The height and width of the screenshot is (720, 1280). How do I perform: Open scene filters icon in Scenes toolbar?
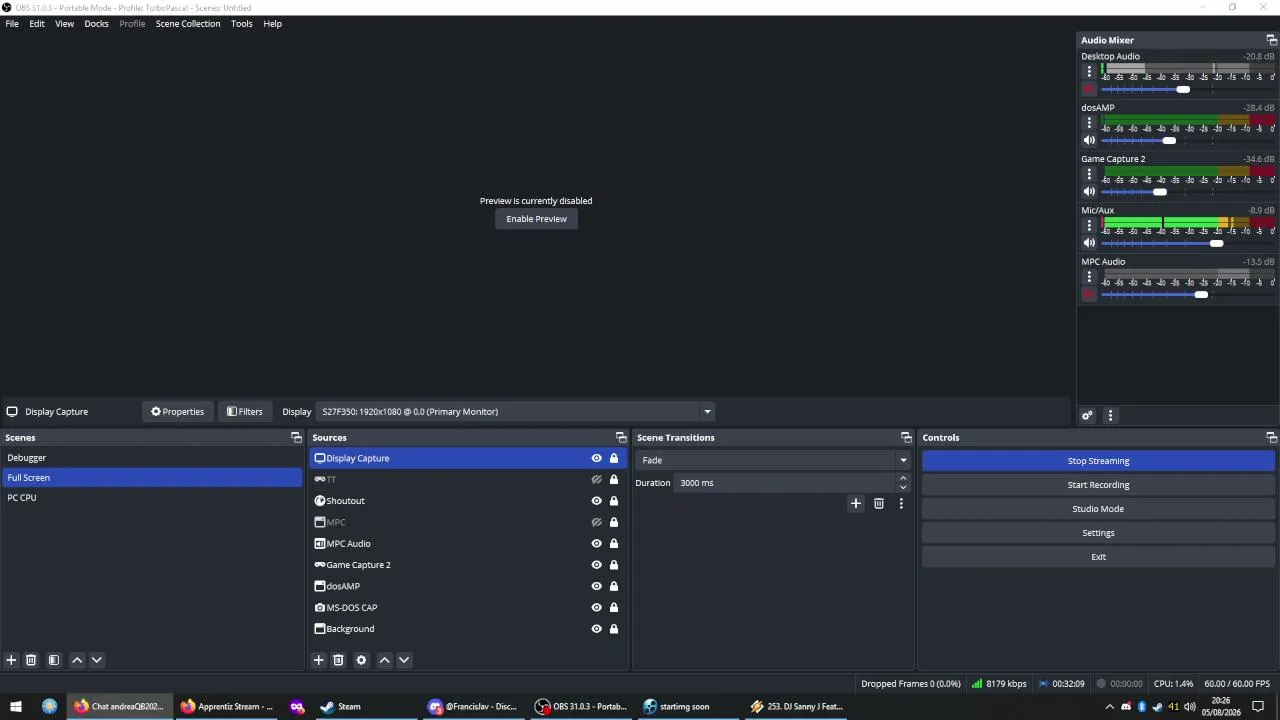pyautogui.click(x=54, y=660)
